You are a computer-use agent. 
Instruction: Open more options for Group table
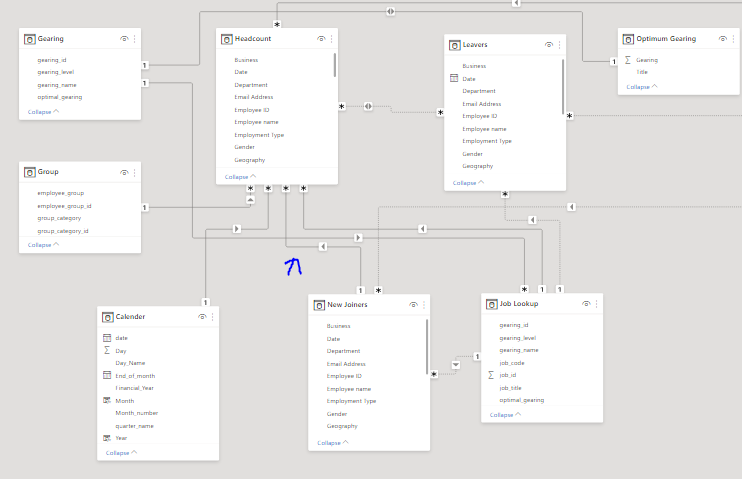(x=135, y=173)
